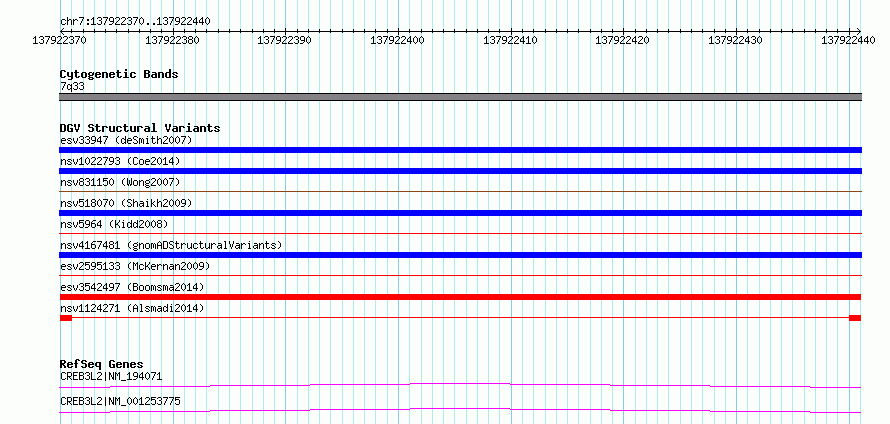This screenshot has width=890, height=424.
Task: Click the 7q33 band label
Action: tap(73, 86)
